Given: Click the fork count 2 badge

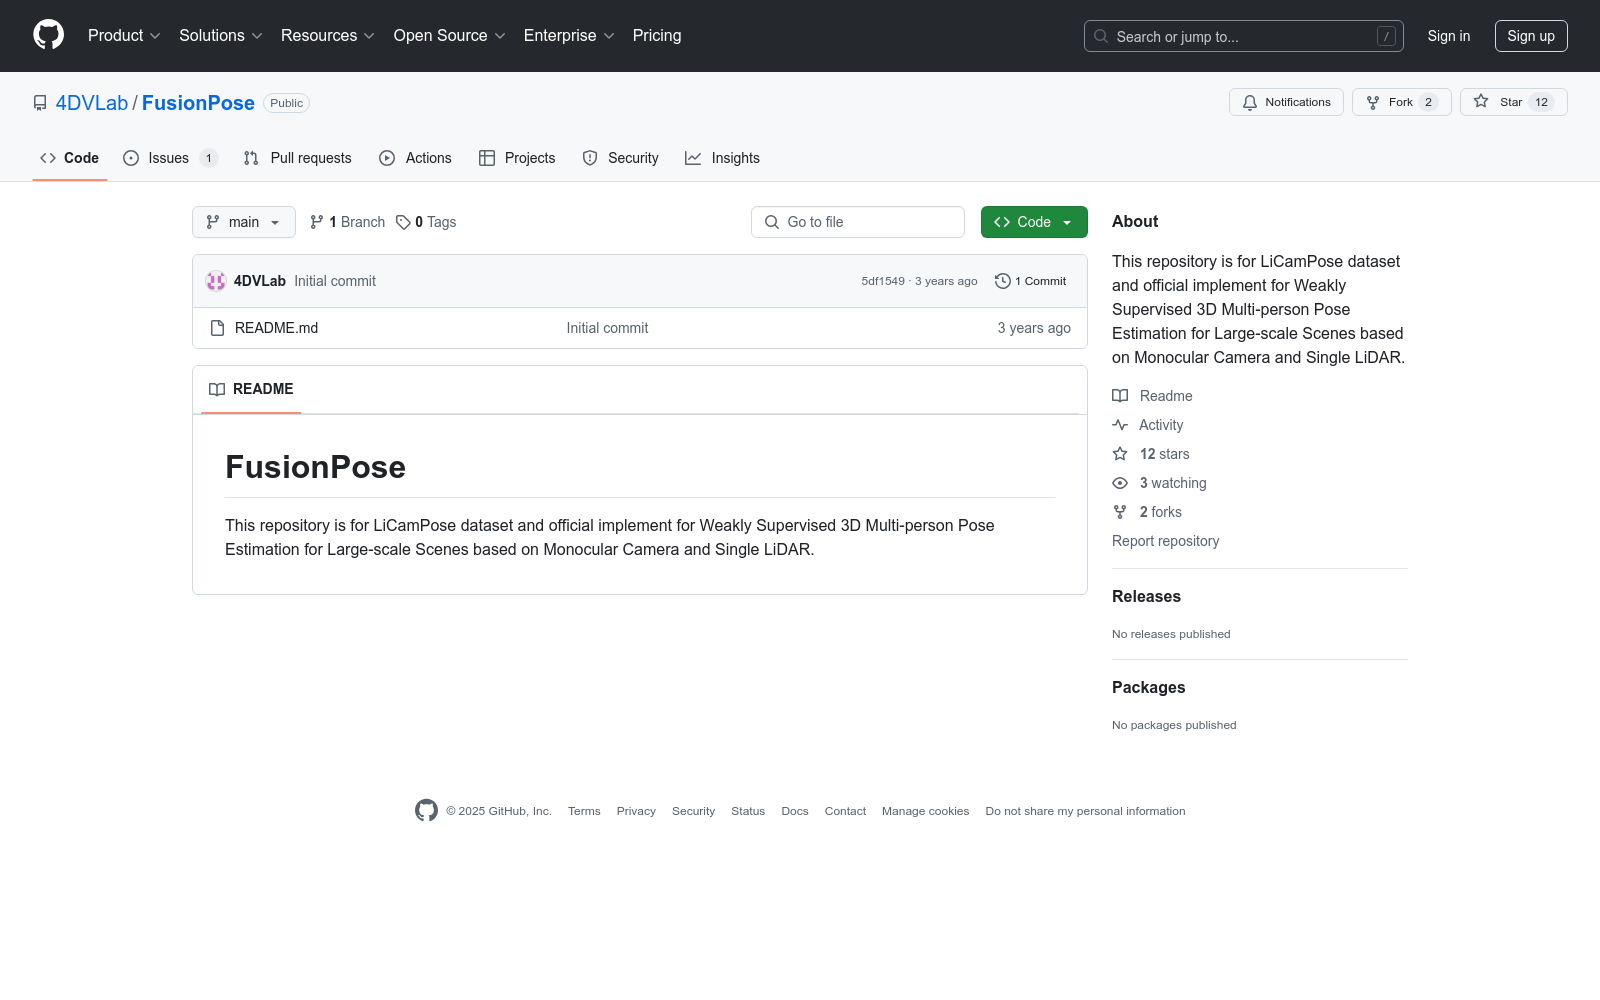Looking at the screenshot, I should tap(1428, 102).
